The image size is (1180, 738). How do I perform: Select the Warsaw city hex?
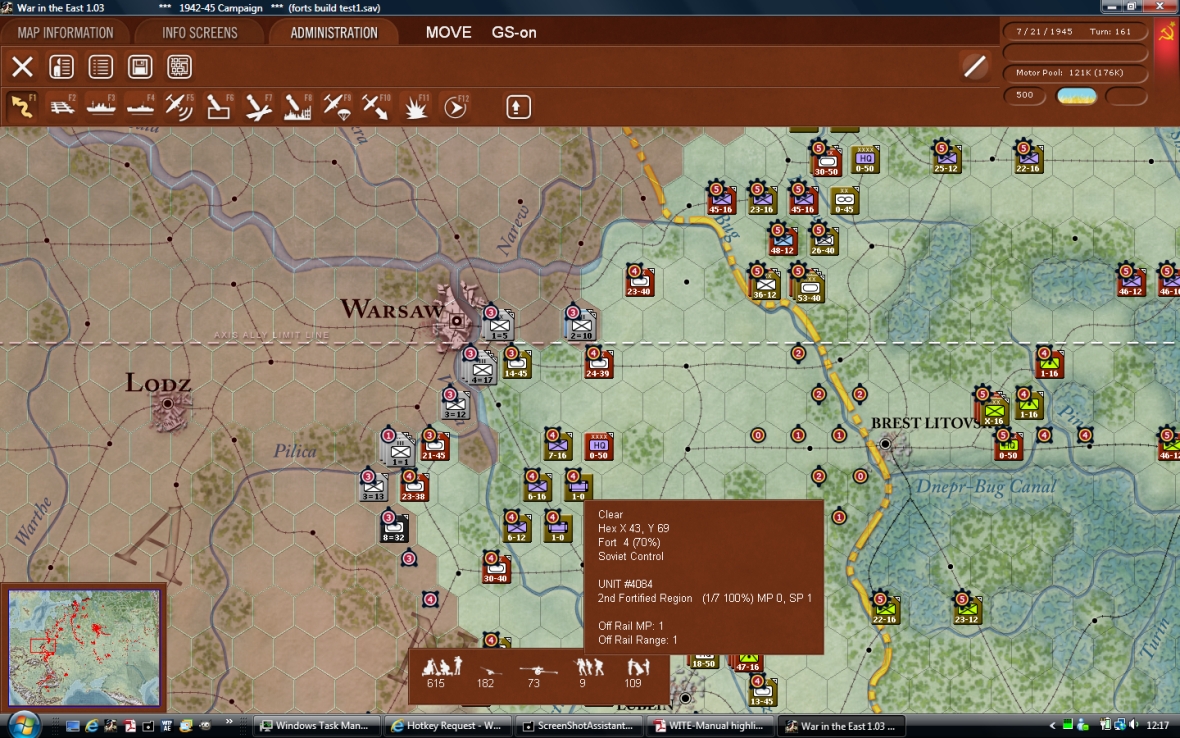pyautogui.click(x=456, y=320)
